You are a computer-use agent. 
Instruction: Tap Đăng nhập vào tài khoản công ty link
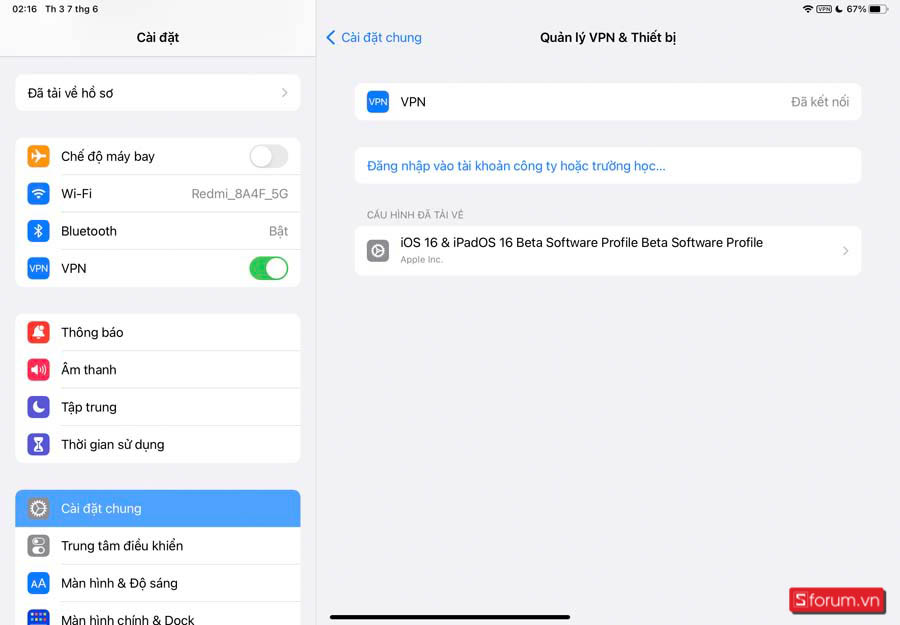[x=516, y=166]
